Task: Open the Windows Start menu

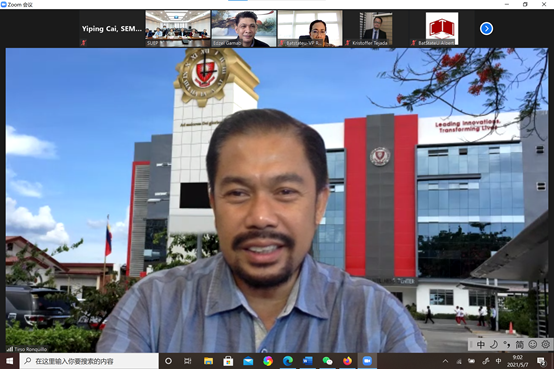Action: click(x=10, y=361)
